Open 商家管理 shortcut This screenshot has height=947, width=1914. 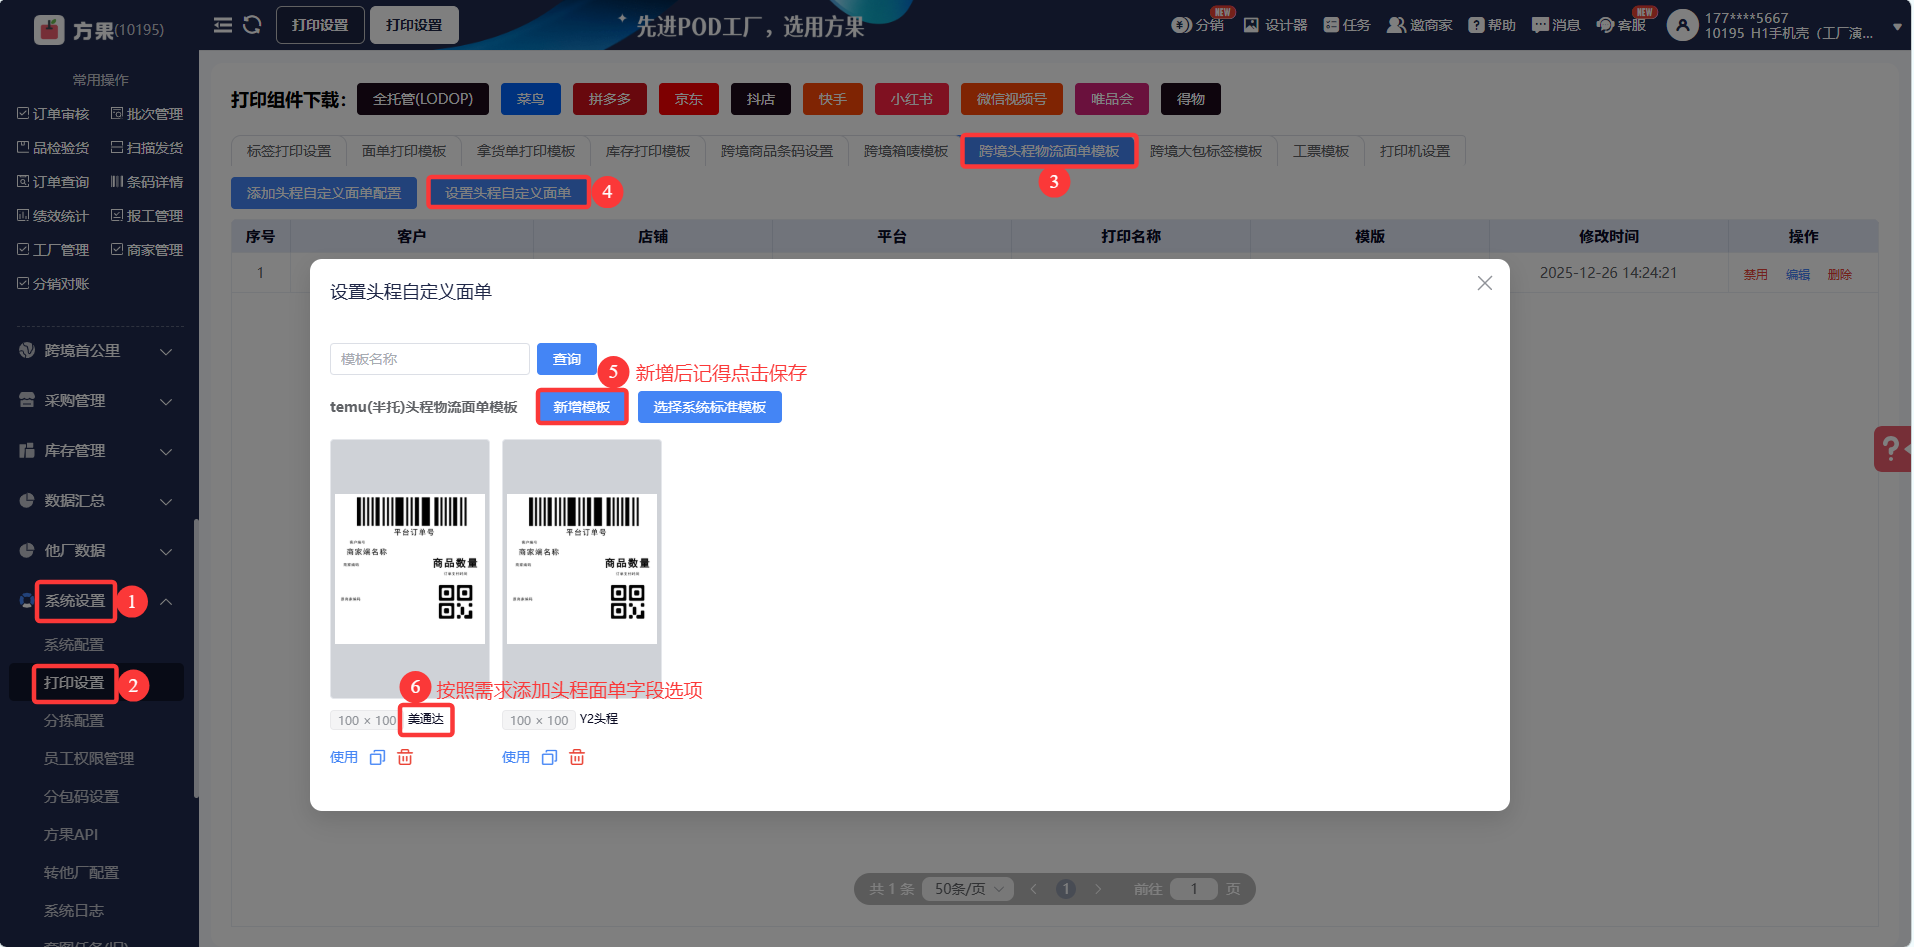[147, 250]
